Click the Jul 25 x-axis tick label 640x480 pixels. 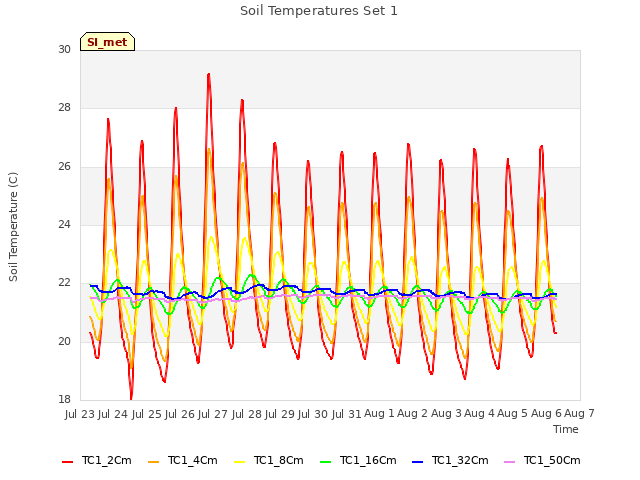tap(147, 414)
